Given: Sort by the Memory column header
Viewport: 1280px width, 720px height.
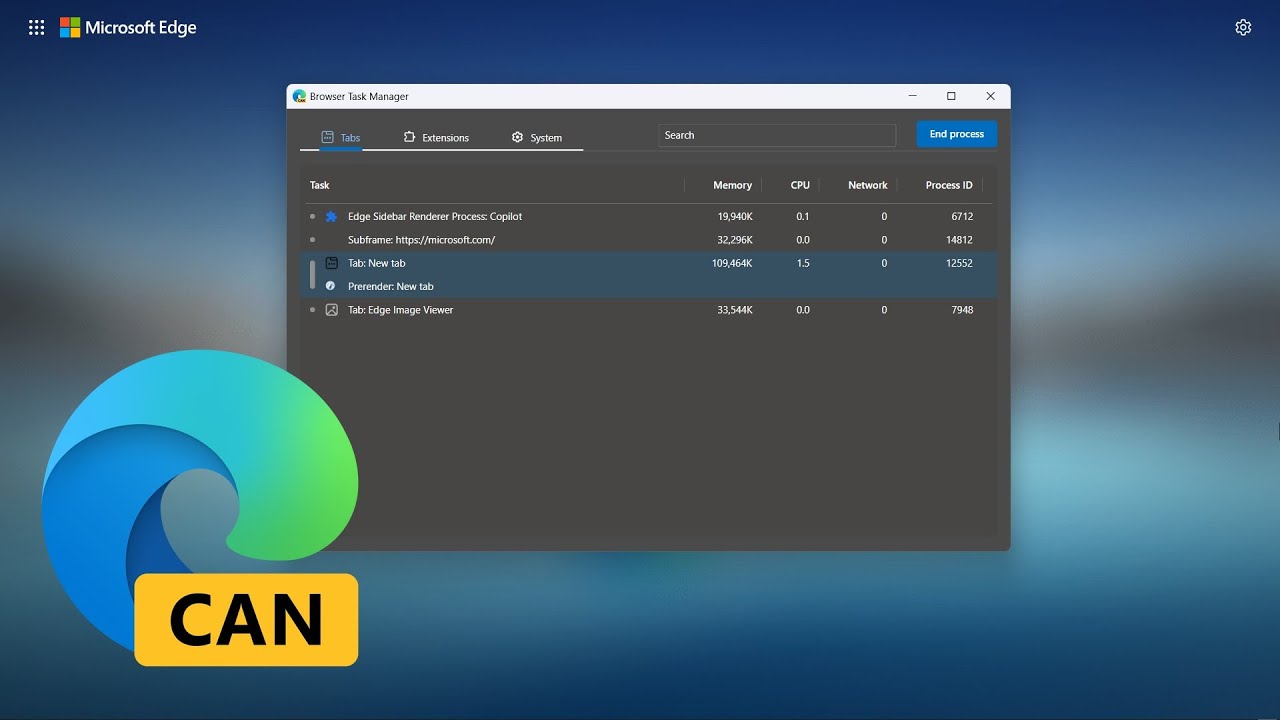Looking at the screenshot, I should (732, 185).
